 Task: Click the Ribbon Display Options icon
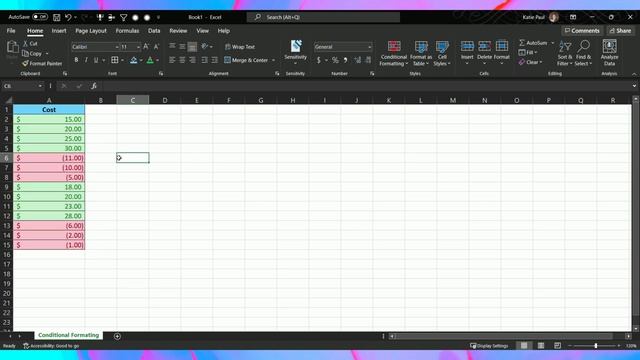tap(573, 17)
